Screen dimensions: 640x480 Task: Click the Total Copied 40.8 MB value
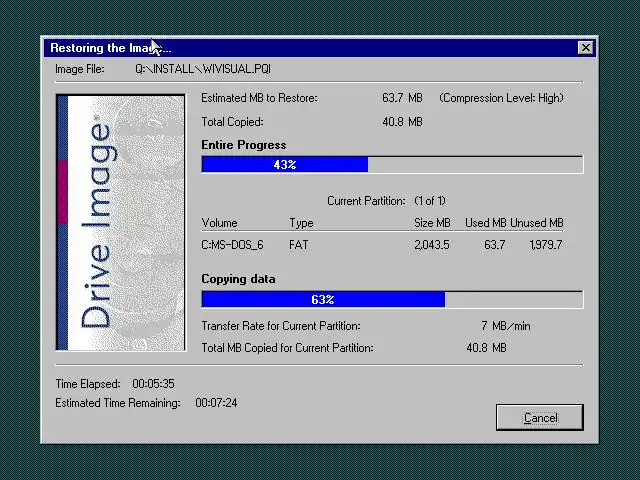pyautogui.click(x=402, y=122)
